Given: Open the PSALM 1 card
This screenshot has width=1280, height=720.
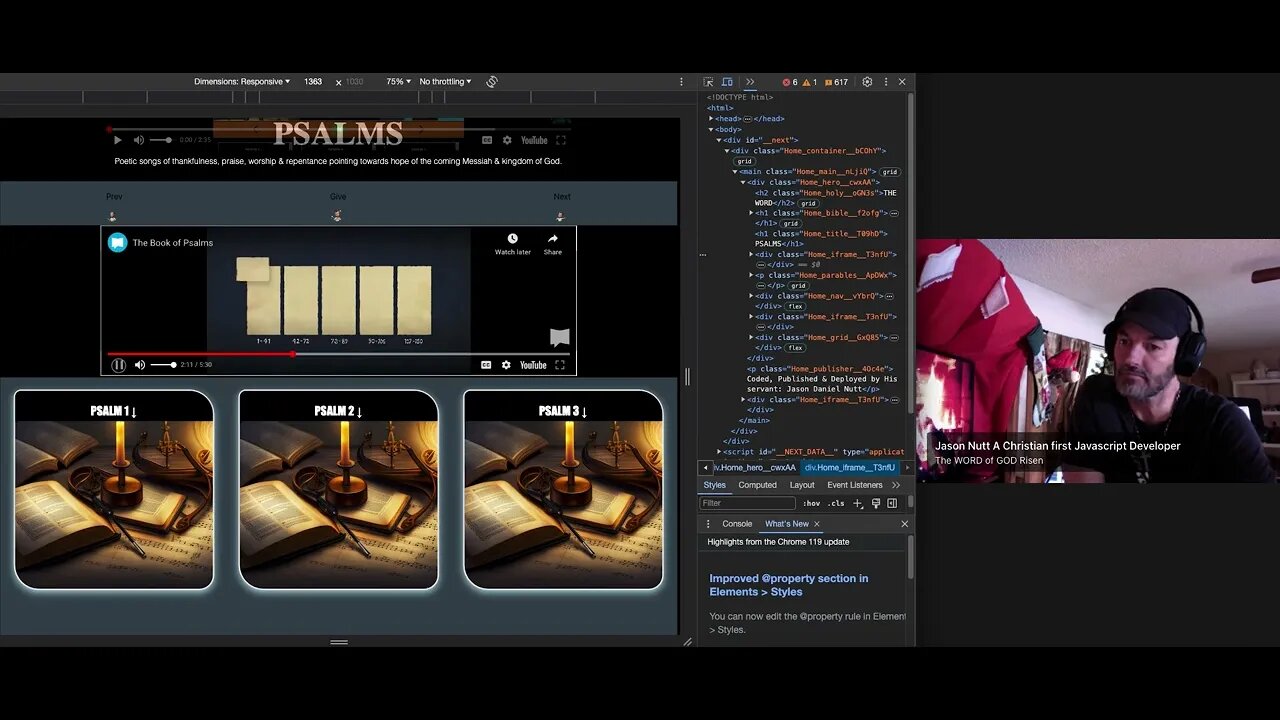Looking at the screenshot, I should click(114, 489).
